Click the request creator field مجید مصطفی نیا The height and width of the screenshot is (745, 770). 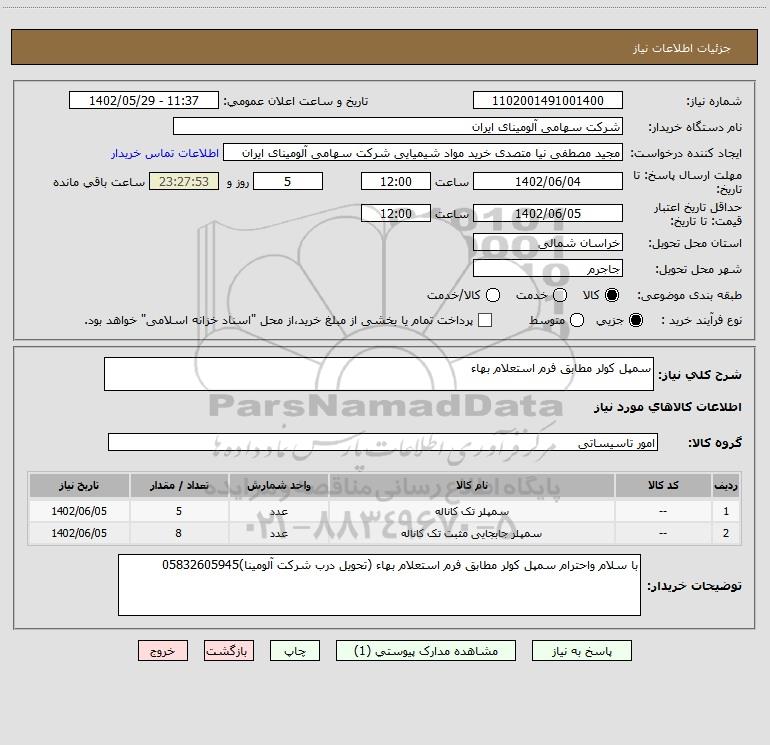[423, 153]
